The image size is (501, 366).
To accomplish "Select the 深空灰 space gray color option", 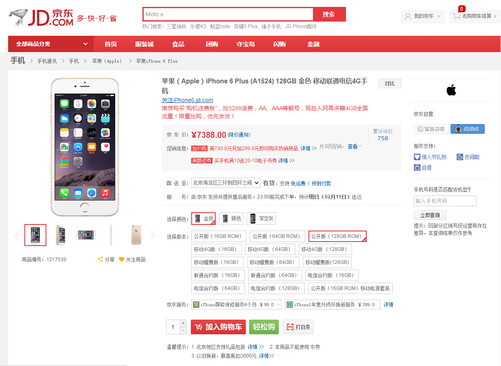I will tap(261, 219).
